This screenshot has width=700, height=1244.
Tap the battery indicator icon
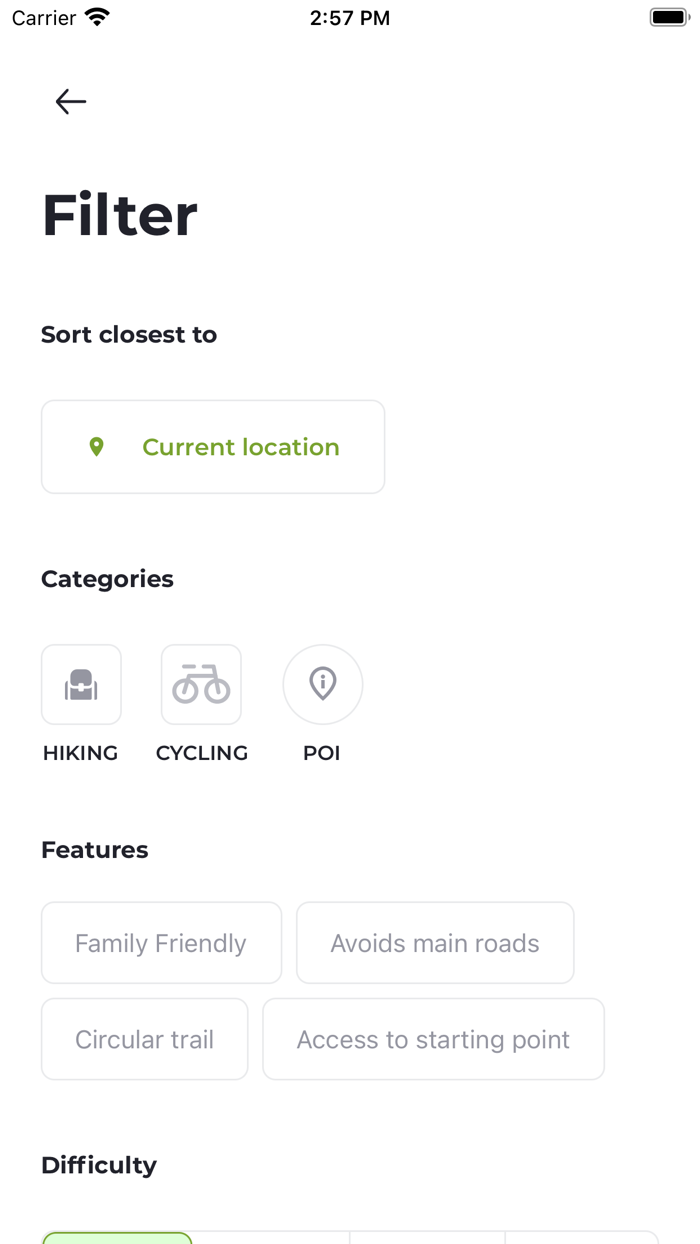pos(669,18)
